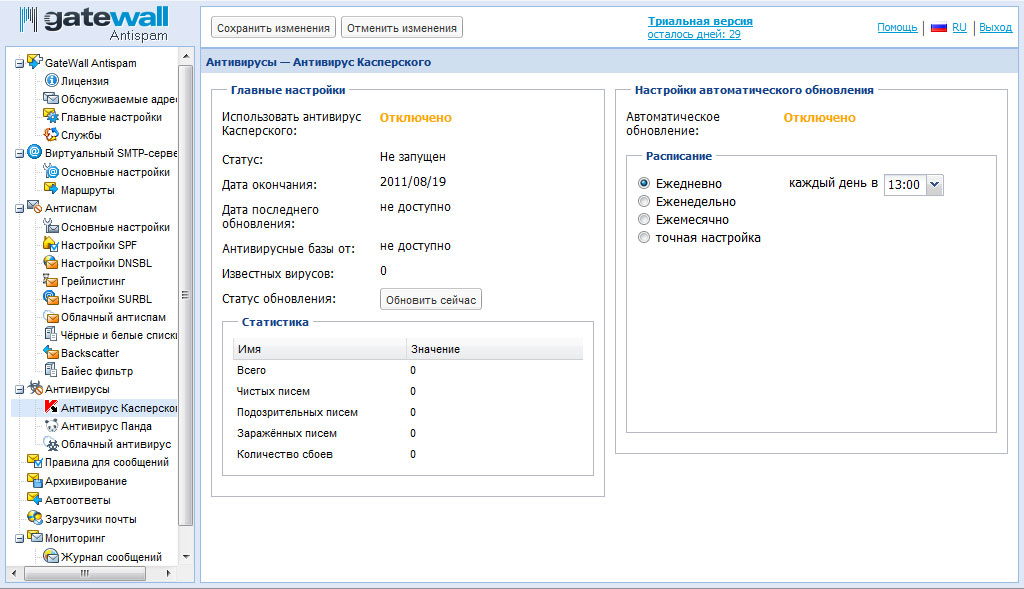Viewport: 1024px width, 589px height.
Task: Click sidebar horizontal scrollbar right arrow
Action: [x=168, y=573]
